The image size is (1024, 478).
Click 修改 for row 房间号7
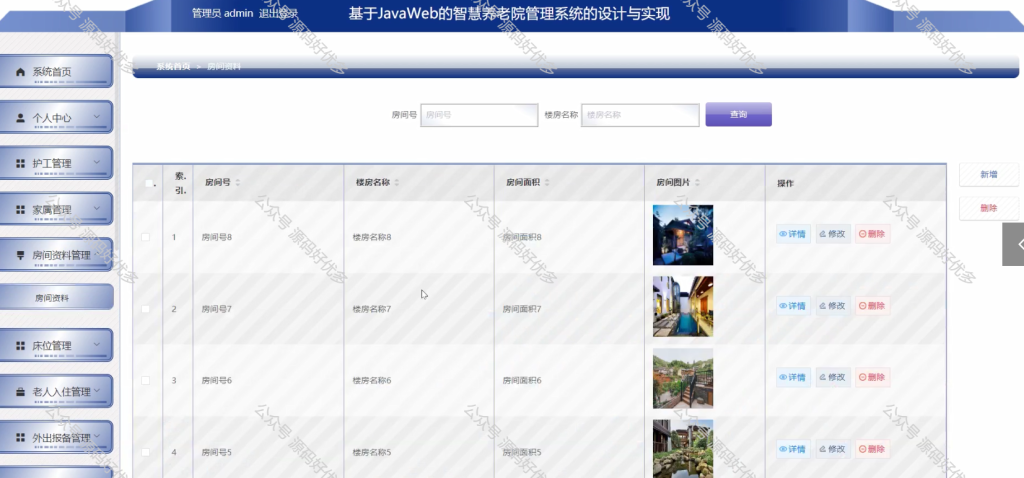833,306
